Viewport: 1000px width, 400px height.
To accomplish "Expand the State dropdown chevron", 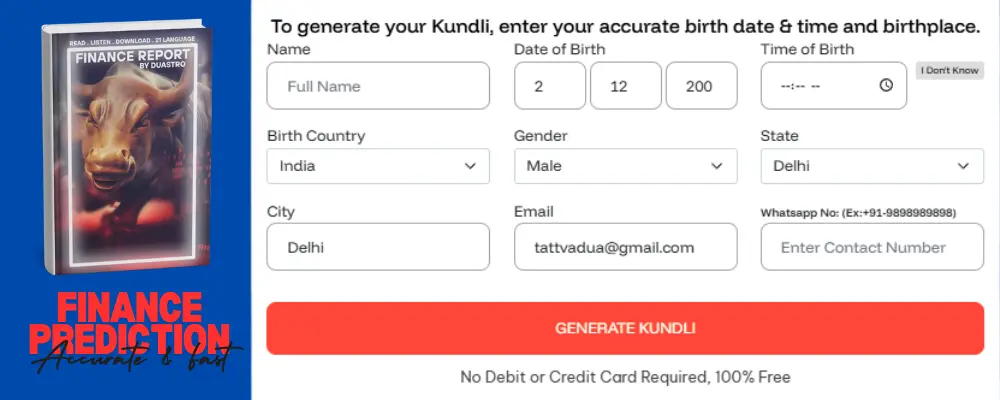I will (963, 166).
